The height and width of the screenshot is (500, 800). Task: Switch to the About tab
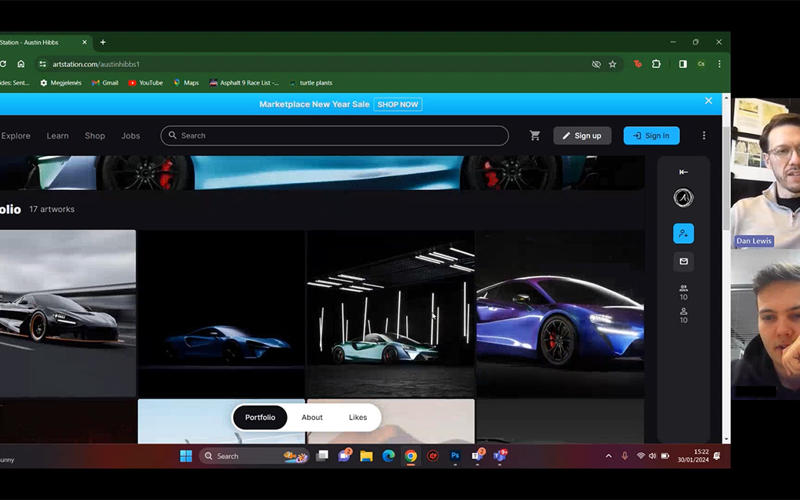coord(312,417)
